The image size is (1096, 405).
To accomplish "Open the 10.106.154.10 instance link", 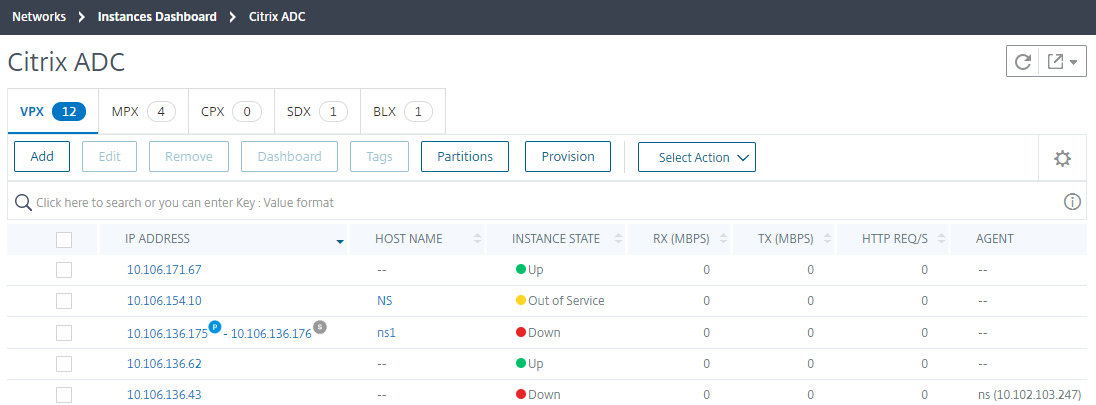I will click(164, 301).
